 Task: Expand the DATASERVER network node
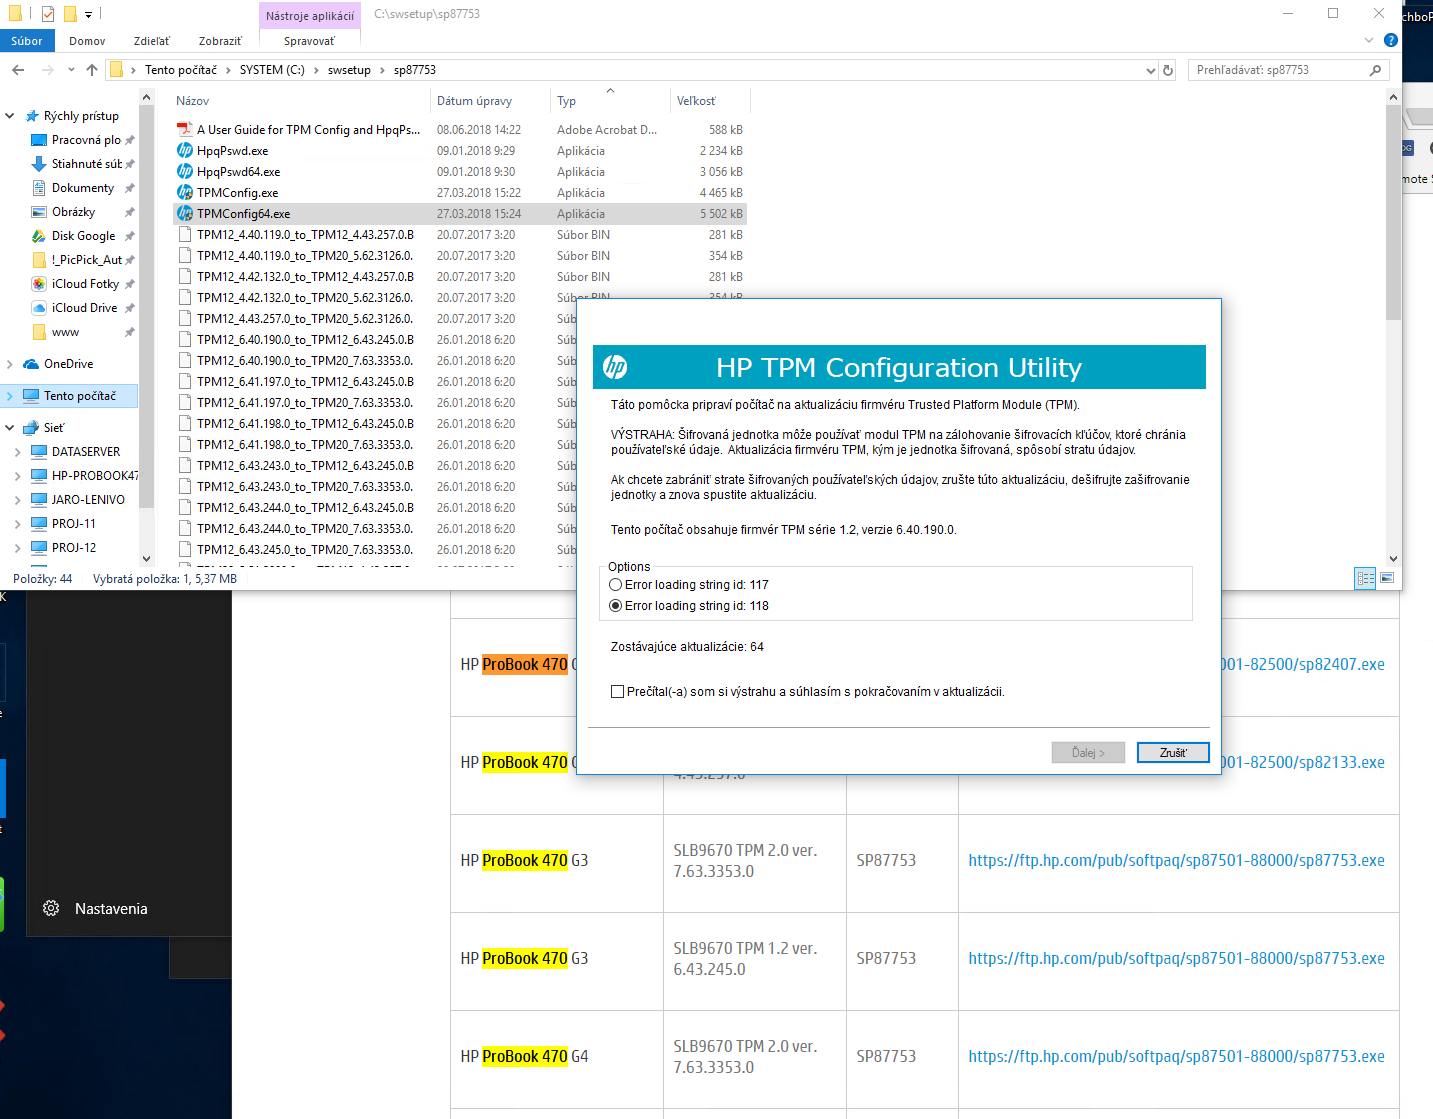(17, 452)
